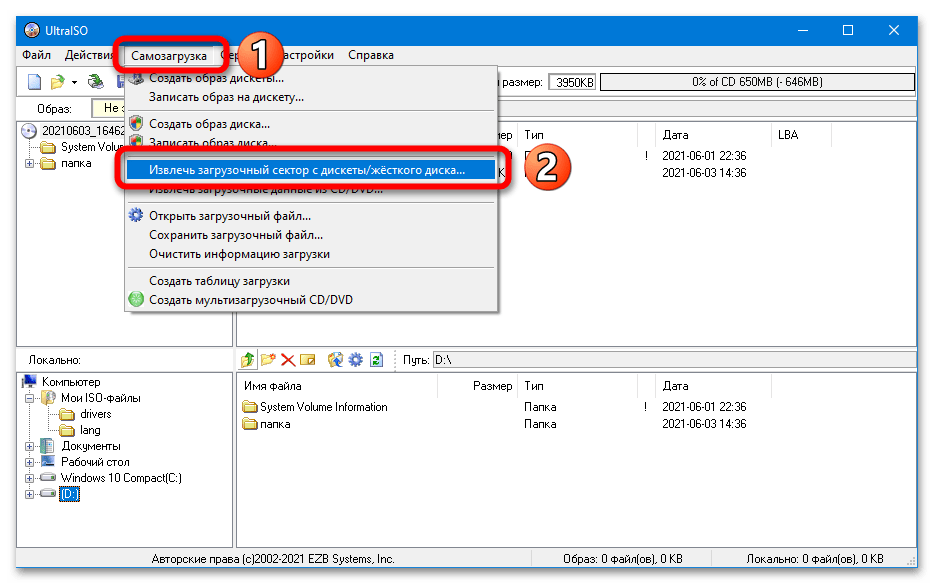934x584 pixels.
Task: Open the dropdown arrow beside Open icon
Action: [x=74, y=82]
